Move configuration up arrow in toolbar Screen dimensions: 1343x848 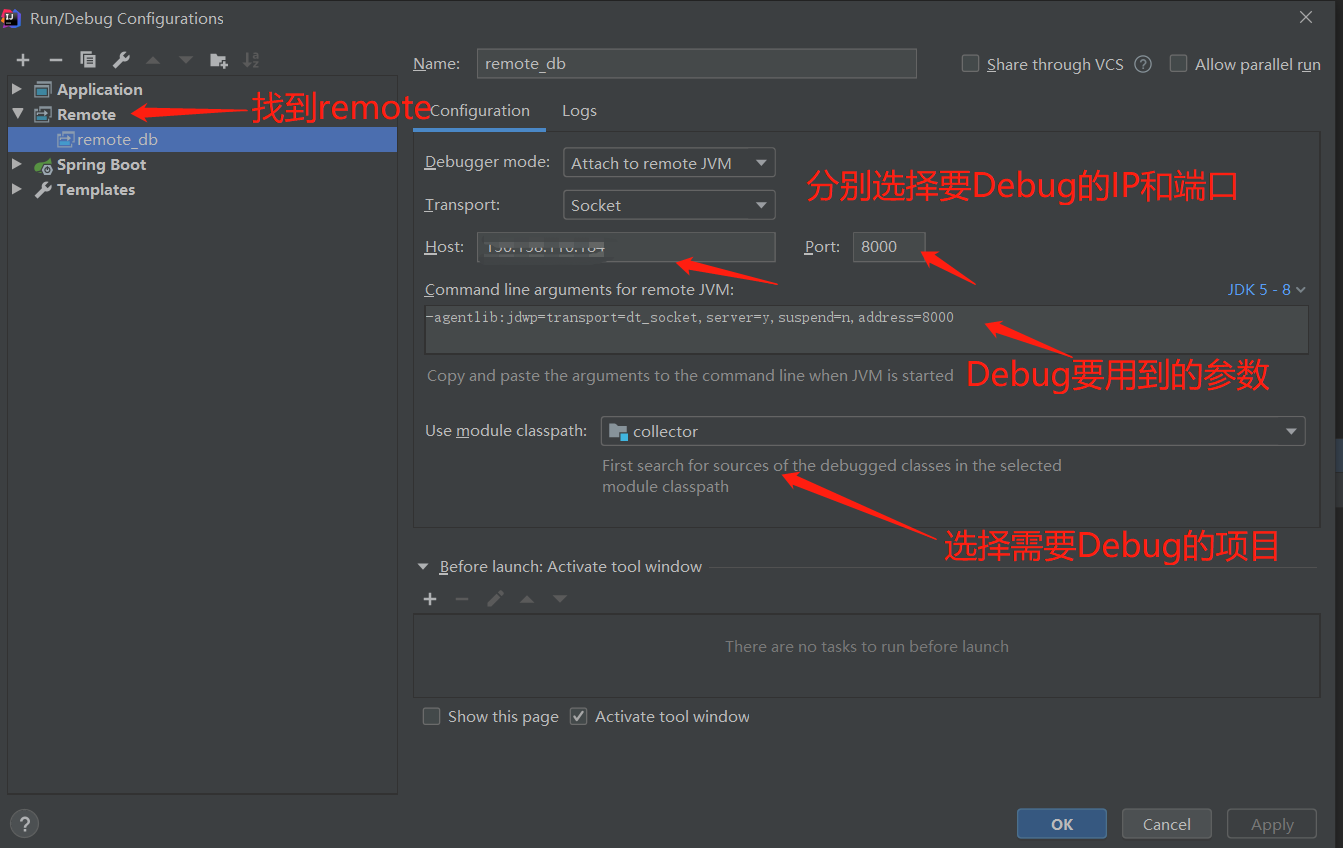click(x=153, y=60)
